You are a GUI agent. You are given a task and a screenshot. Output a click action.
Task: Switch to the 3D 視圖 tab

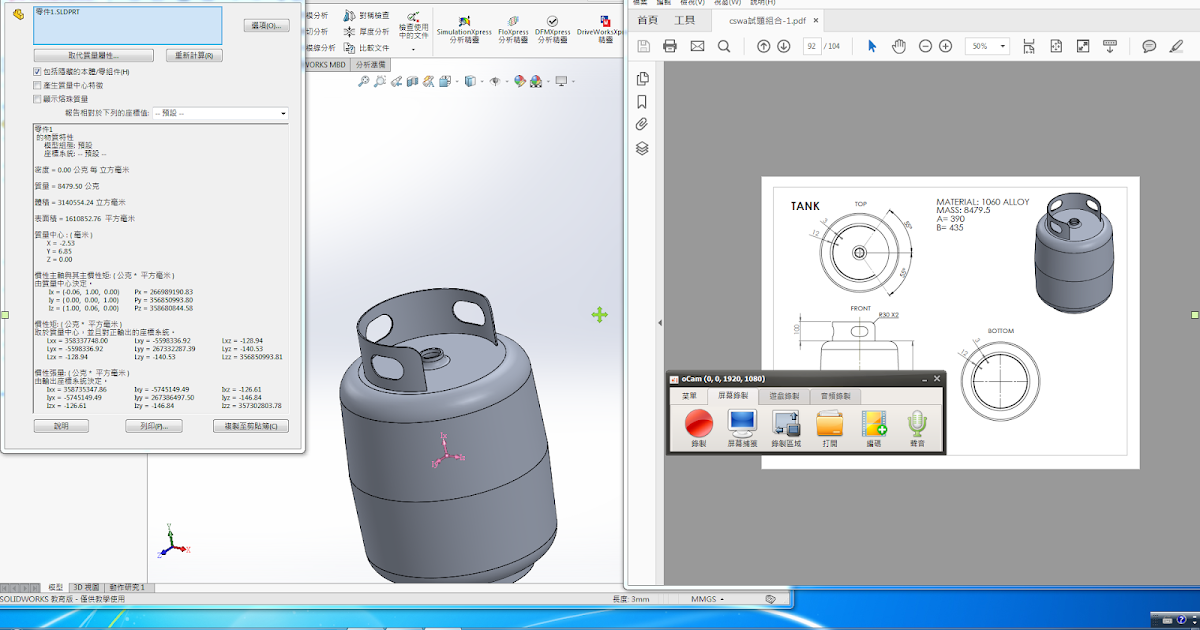click(86, 587)
